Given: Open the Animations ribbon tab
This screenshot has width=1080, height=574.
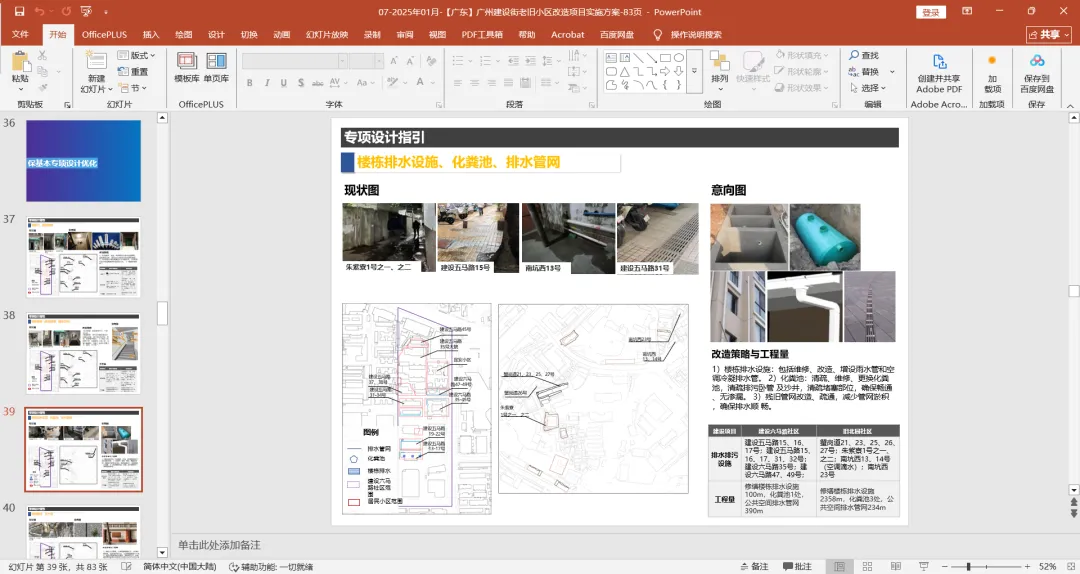Looking at the screenshot, I should [282, 34].
